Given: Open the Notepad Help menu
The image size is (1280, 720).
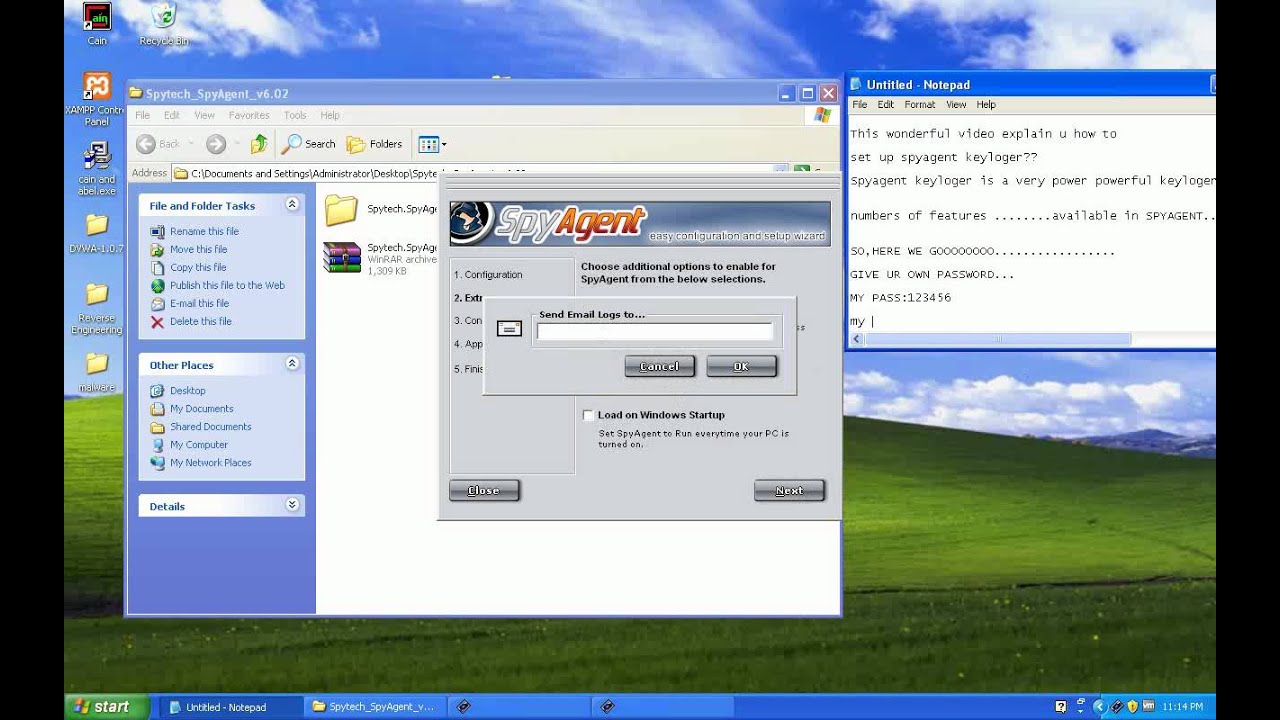Looking at the screenshot, I should click(x=986, y=104).
